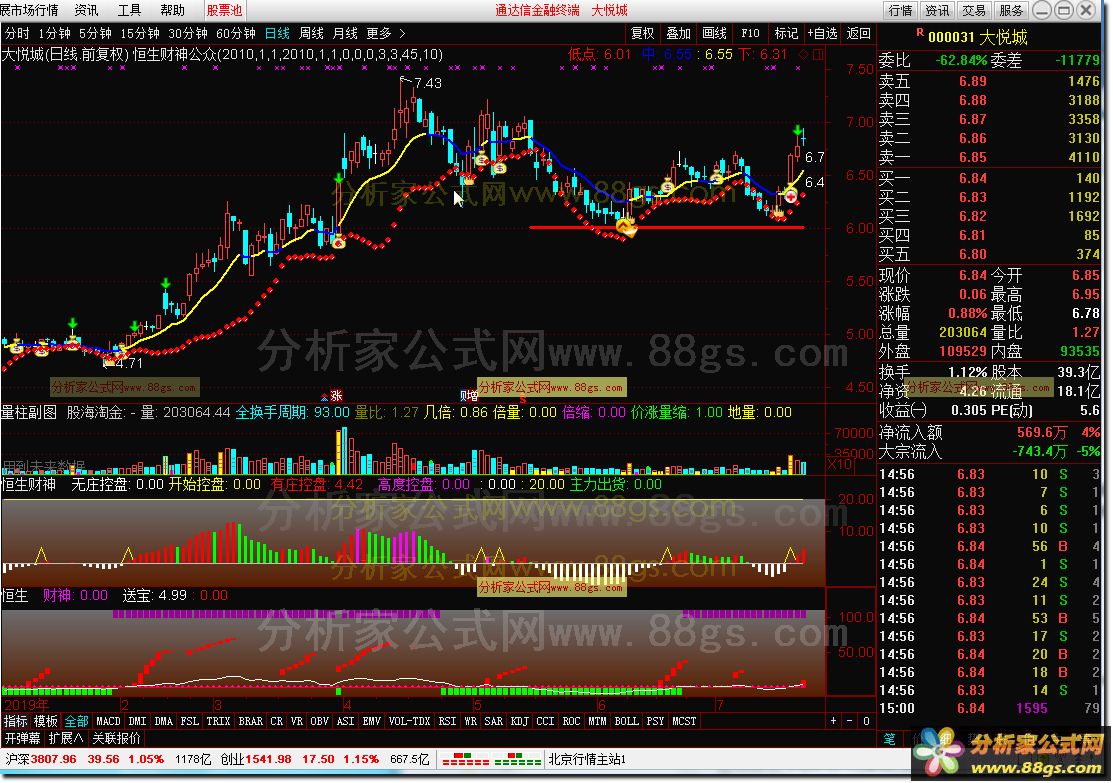Click the small square icon after the diamond
Viewport: 1113px width, 783px height.
pos(818,55)
